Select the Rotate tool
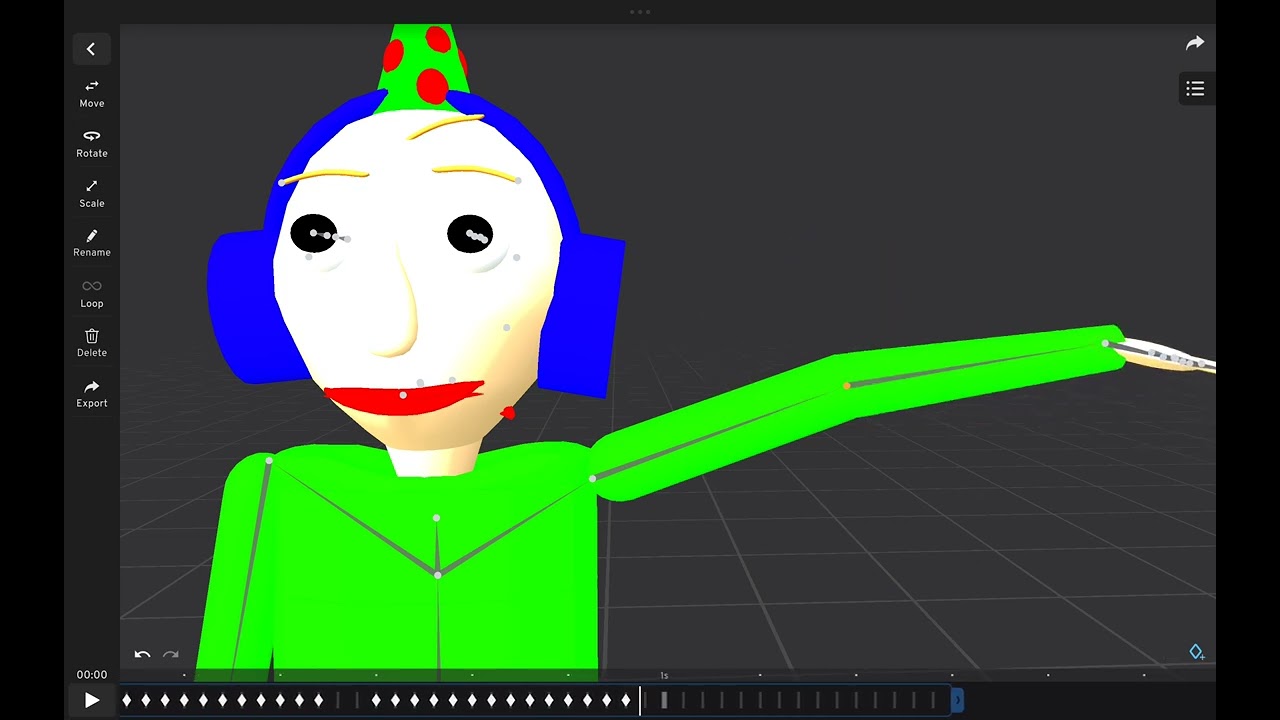Screen dimensions: 1280x720 coord(92,144)
